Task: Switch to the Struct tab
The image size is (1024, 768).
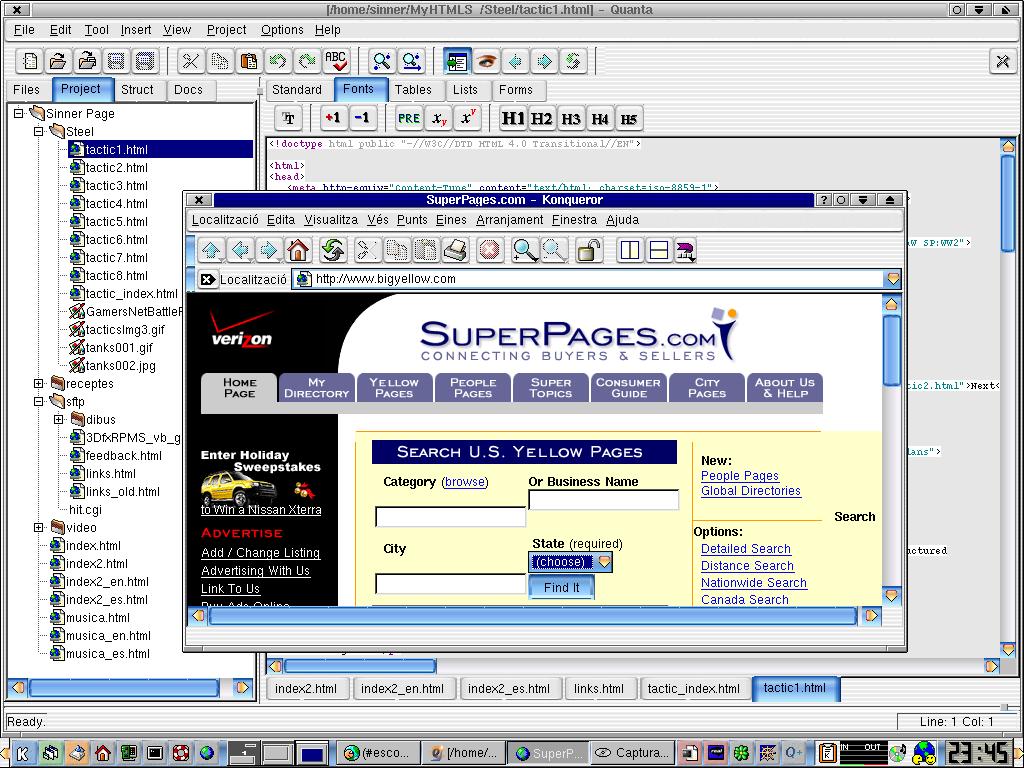Action: (137, 89)
